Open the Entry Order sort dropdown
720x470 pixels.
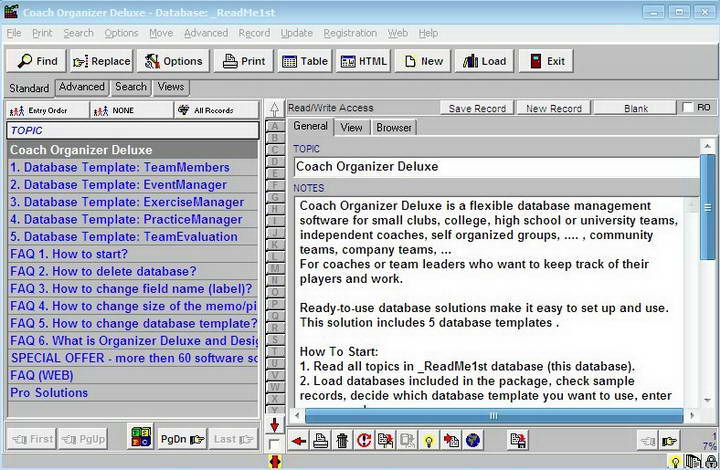[x=48, y=110]
